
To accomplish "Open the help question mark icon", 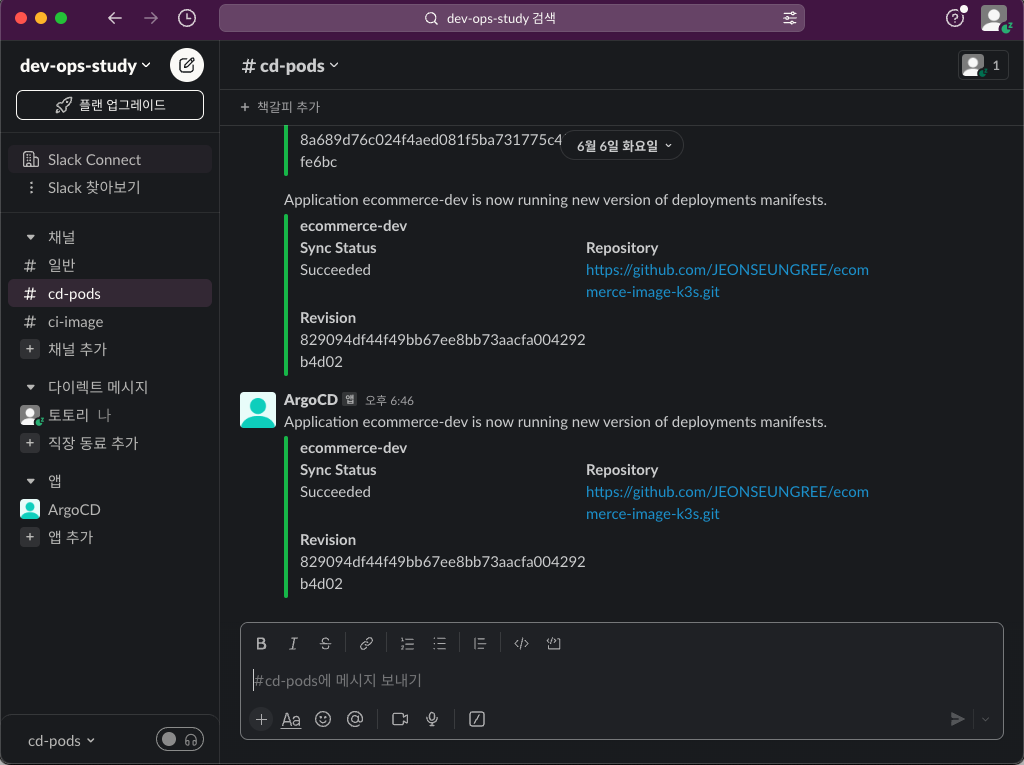I will click(955, 18).
